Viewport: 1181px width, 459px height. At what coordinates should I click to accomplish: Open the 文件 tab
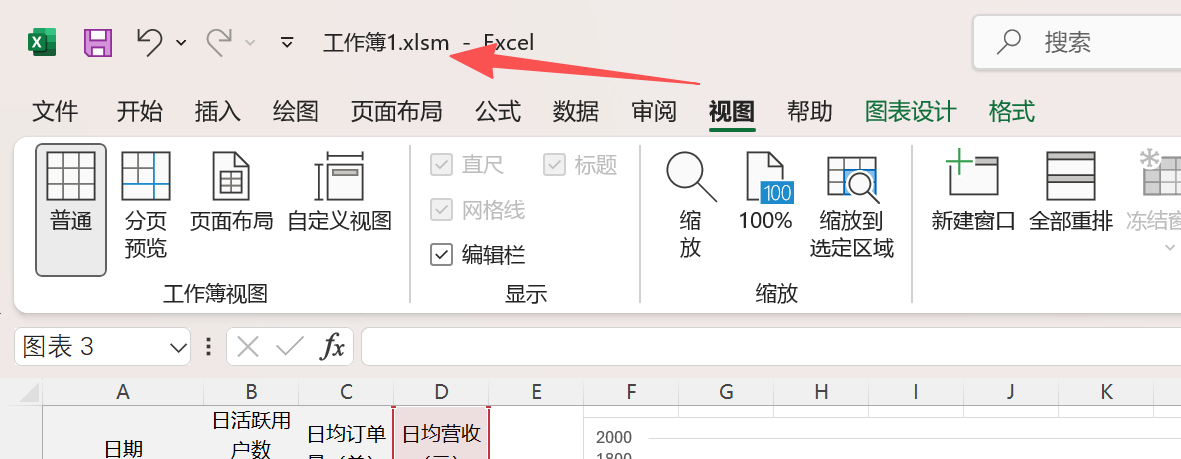point(55,112)
